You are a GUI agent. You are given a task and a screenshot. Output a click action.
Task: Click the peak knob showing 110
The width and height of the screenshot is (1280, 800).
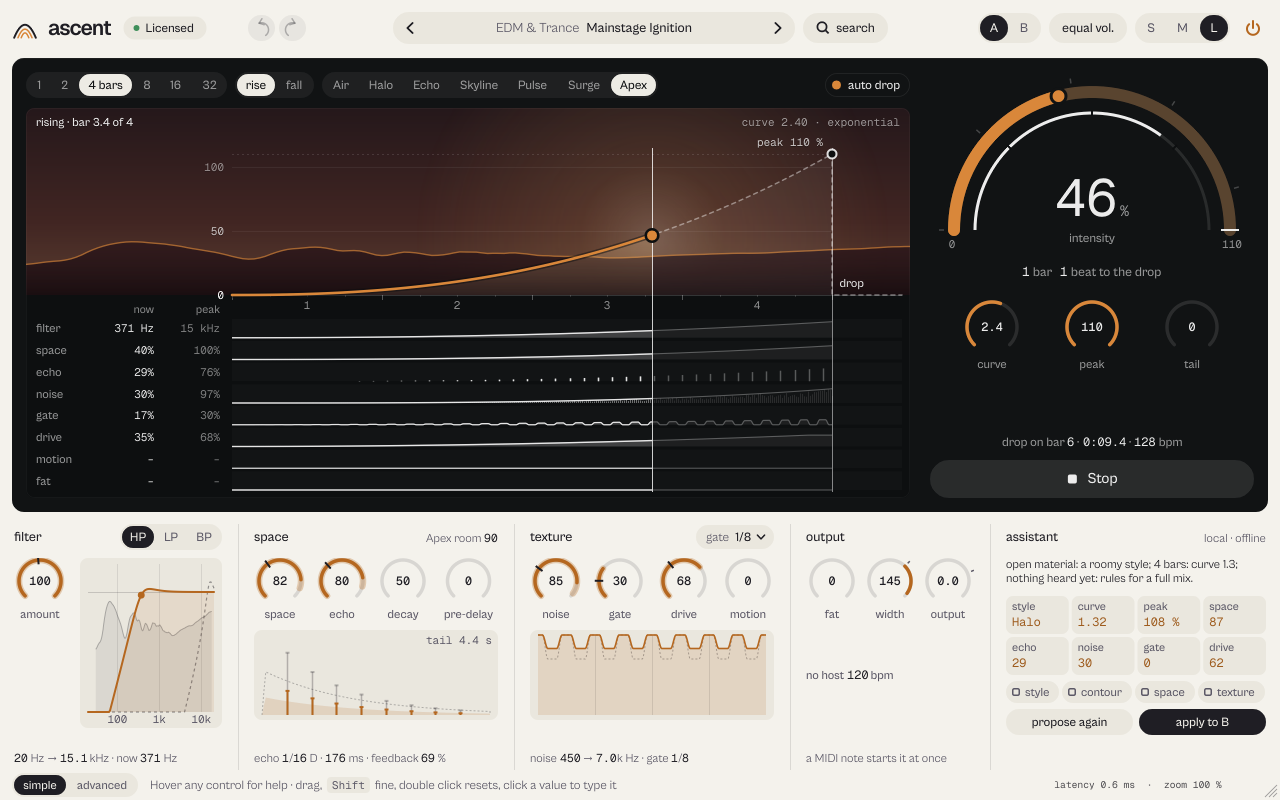[1092, 327]
